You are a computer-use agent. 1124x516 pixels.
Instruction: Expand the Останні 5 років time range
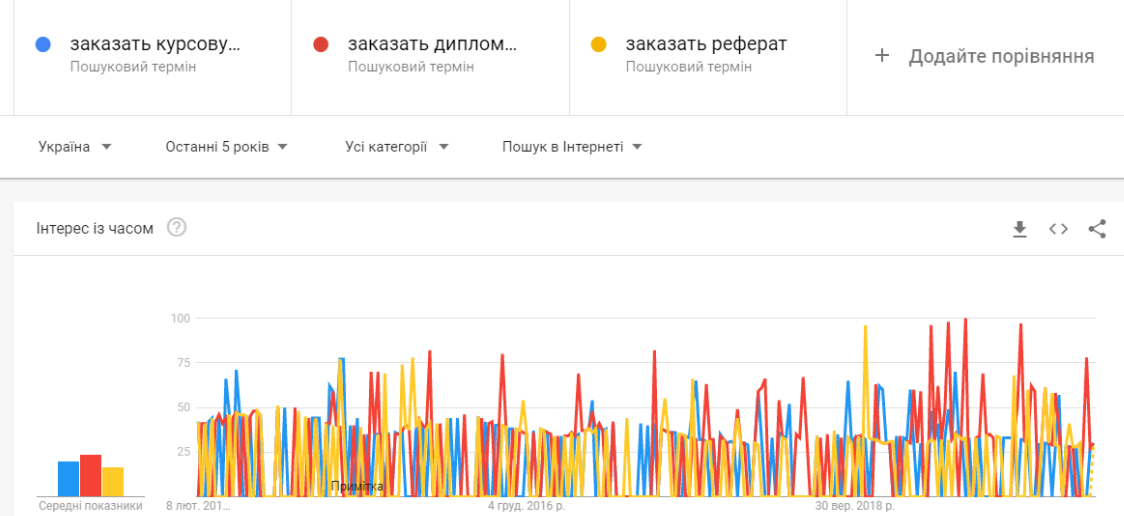point(227,147)
